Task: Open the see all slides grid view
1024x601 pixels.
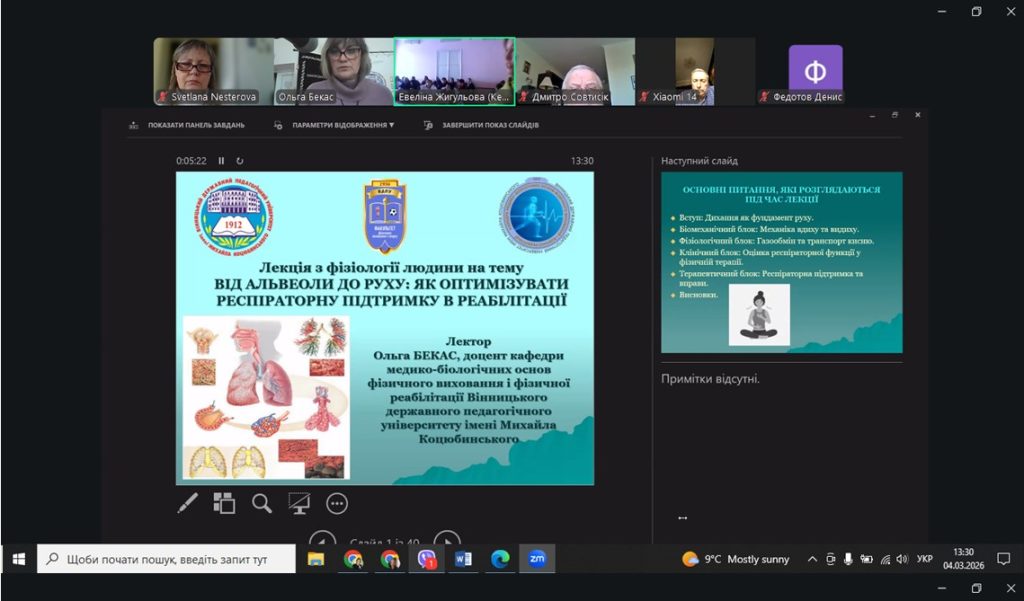Action: pos(224,504)
